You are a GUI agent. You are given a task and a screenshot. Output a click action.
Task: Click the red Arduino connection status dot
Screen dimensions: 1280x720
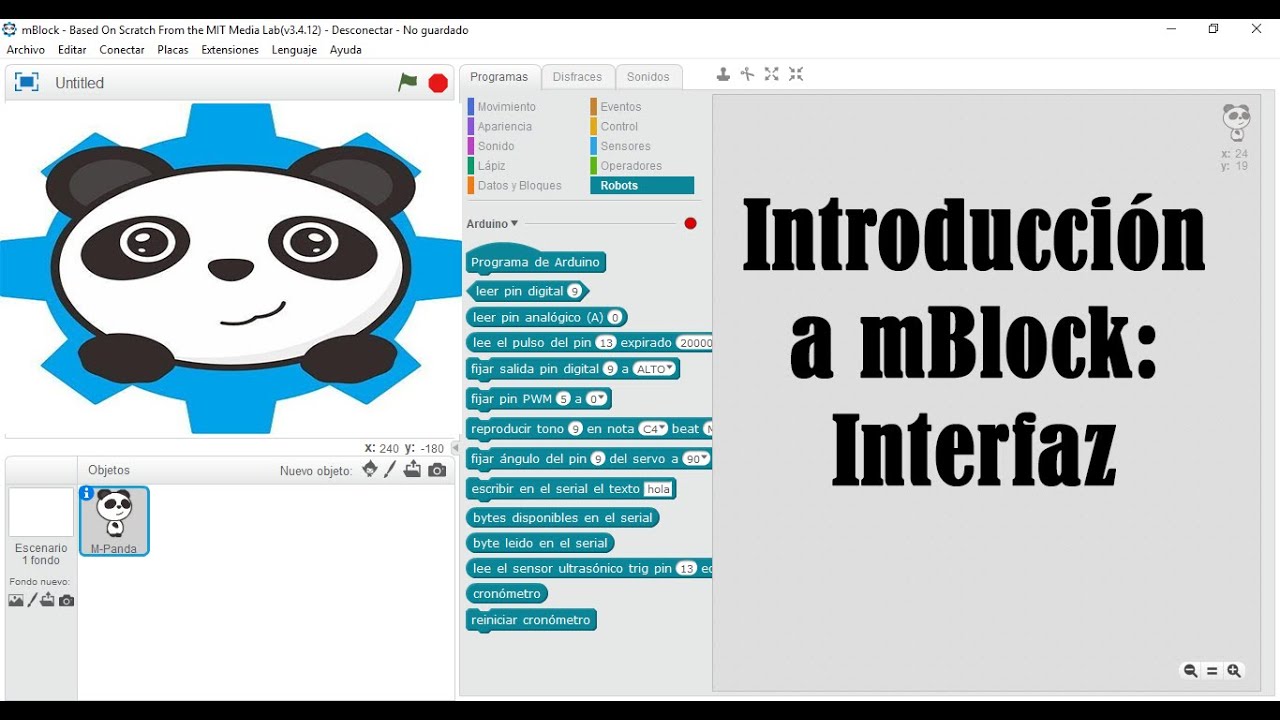[690, 223]
